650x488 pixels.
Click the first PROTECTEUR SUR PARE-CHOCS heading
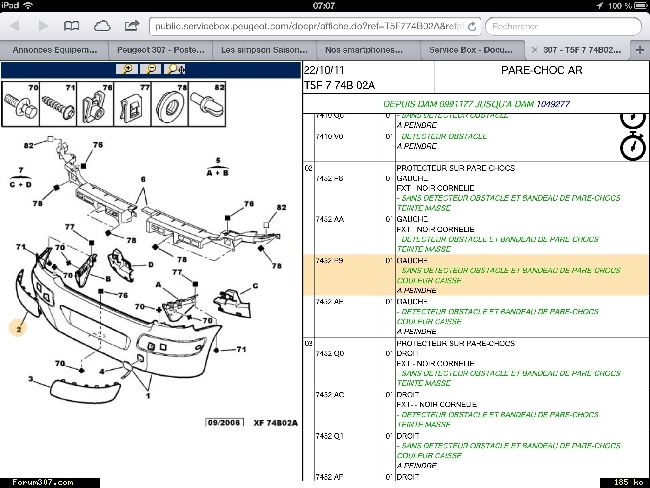pyautogui.click(x=456, y=168)
